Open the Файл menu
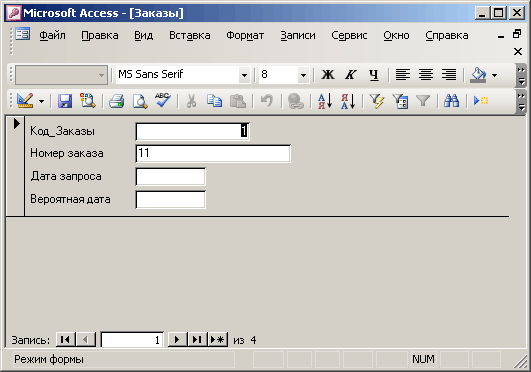Viewport: 531px width, 372px height. pyautogui.click(x=52, y=35)
